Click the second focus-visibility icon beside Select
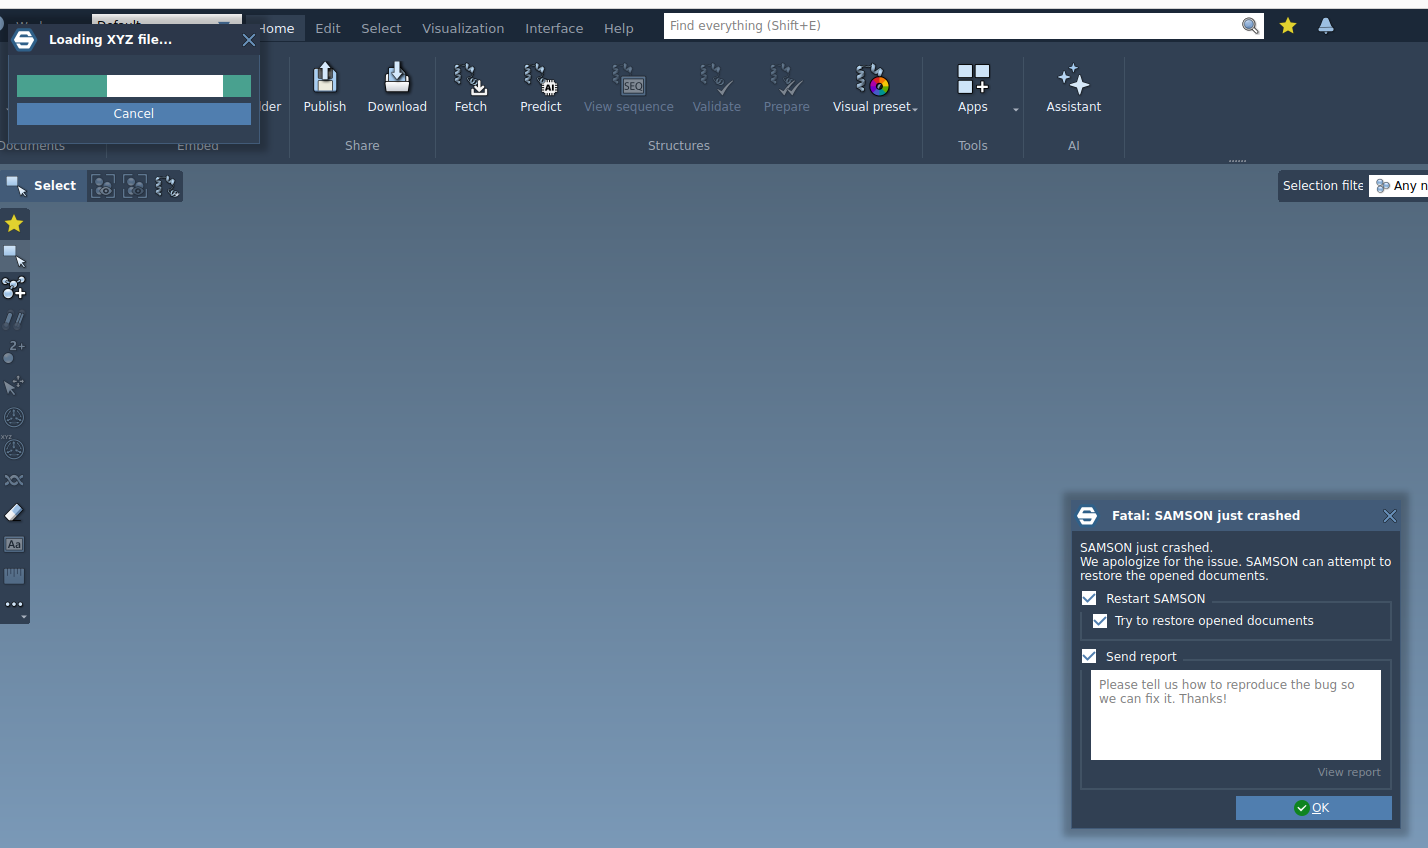Image resolution: width=1428 pixels, height=848 pixels. 135,186
